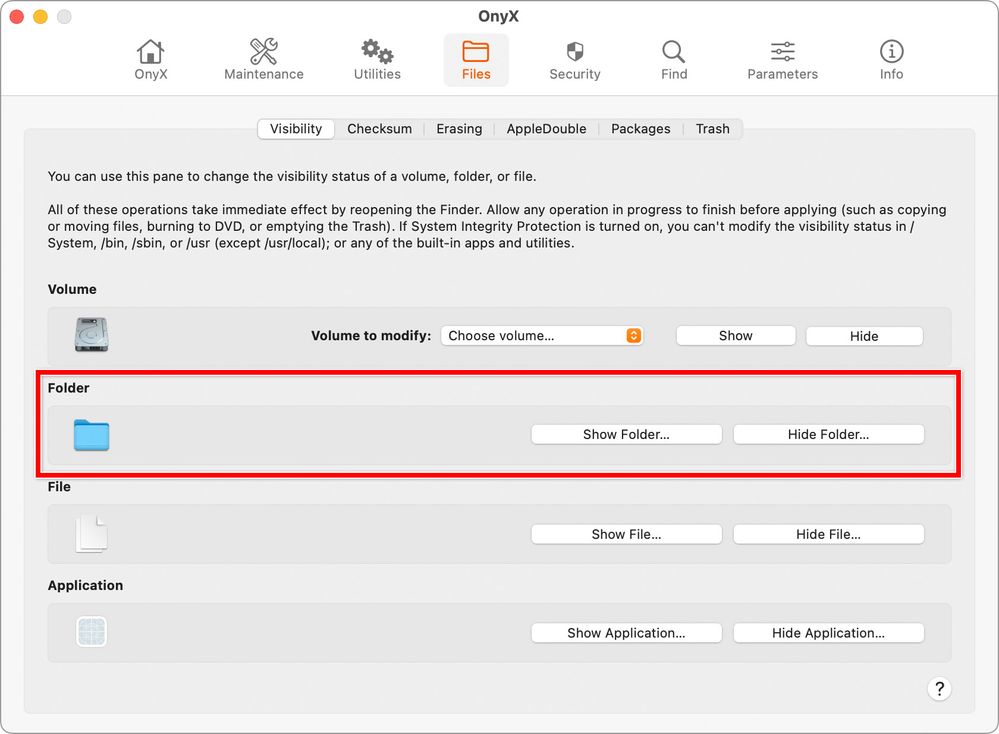The height and width of the screenshot is (734, 999).
Task: Switch to the Trash tab
Action: (712, 129)
